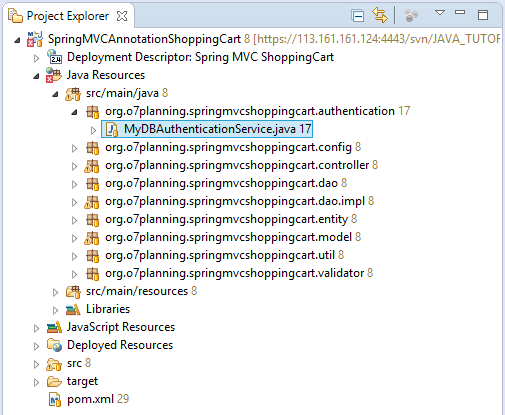Select JavaScript Resources item
This screenshot has width=505, height=415.
click(x=121, y=327)
